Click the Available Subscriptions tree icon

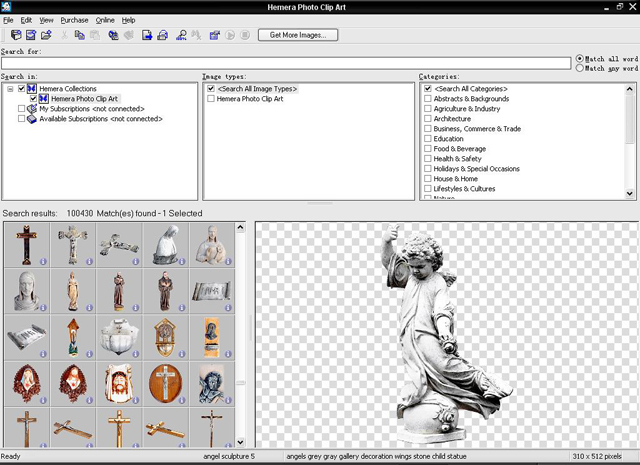[32, 119]
